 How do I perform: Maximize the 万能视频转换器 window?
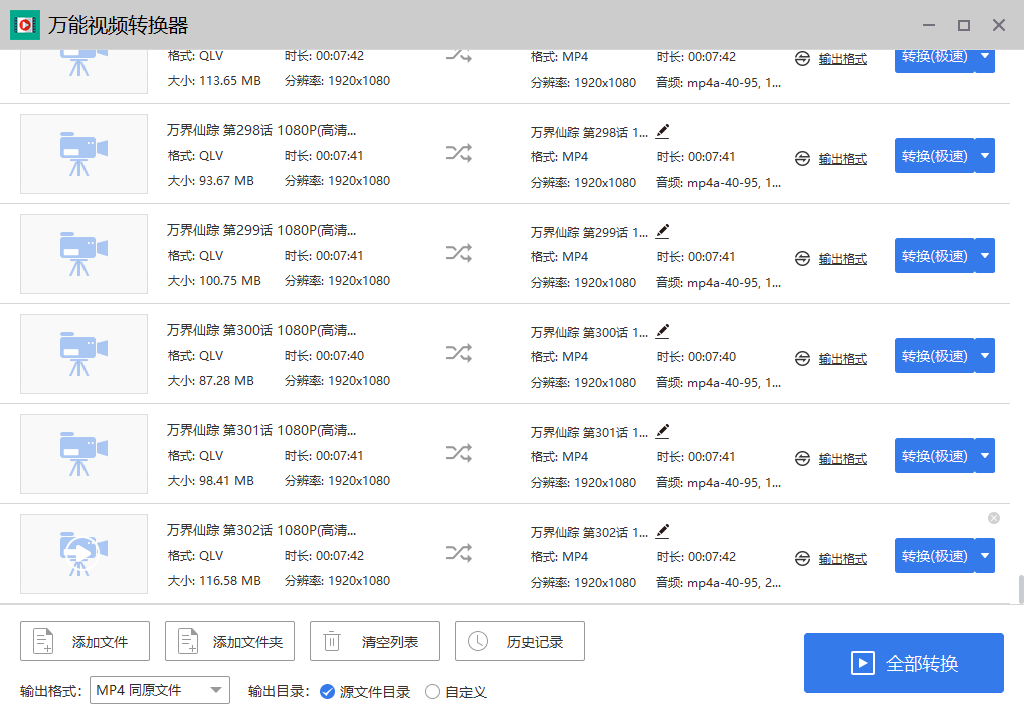(x=964, y=25)
